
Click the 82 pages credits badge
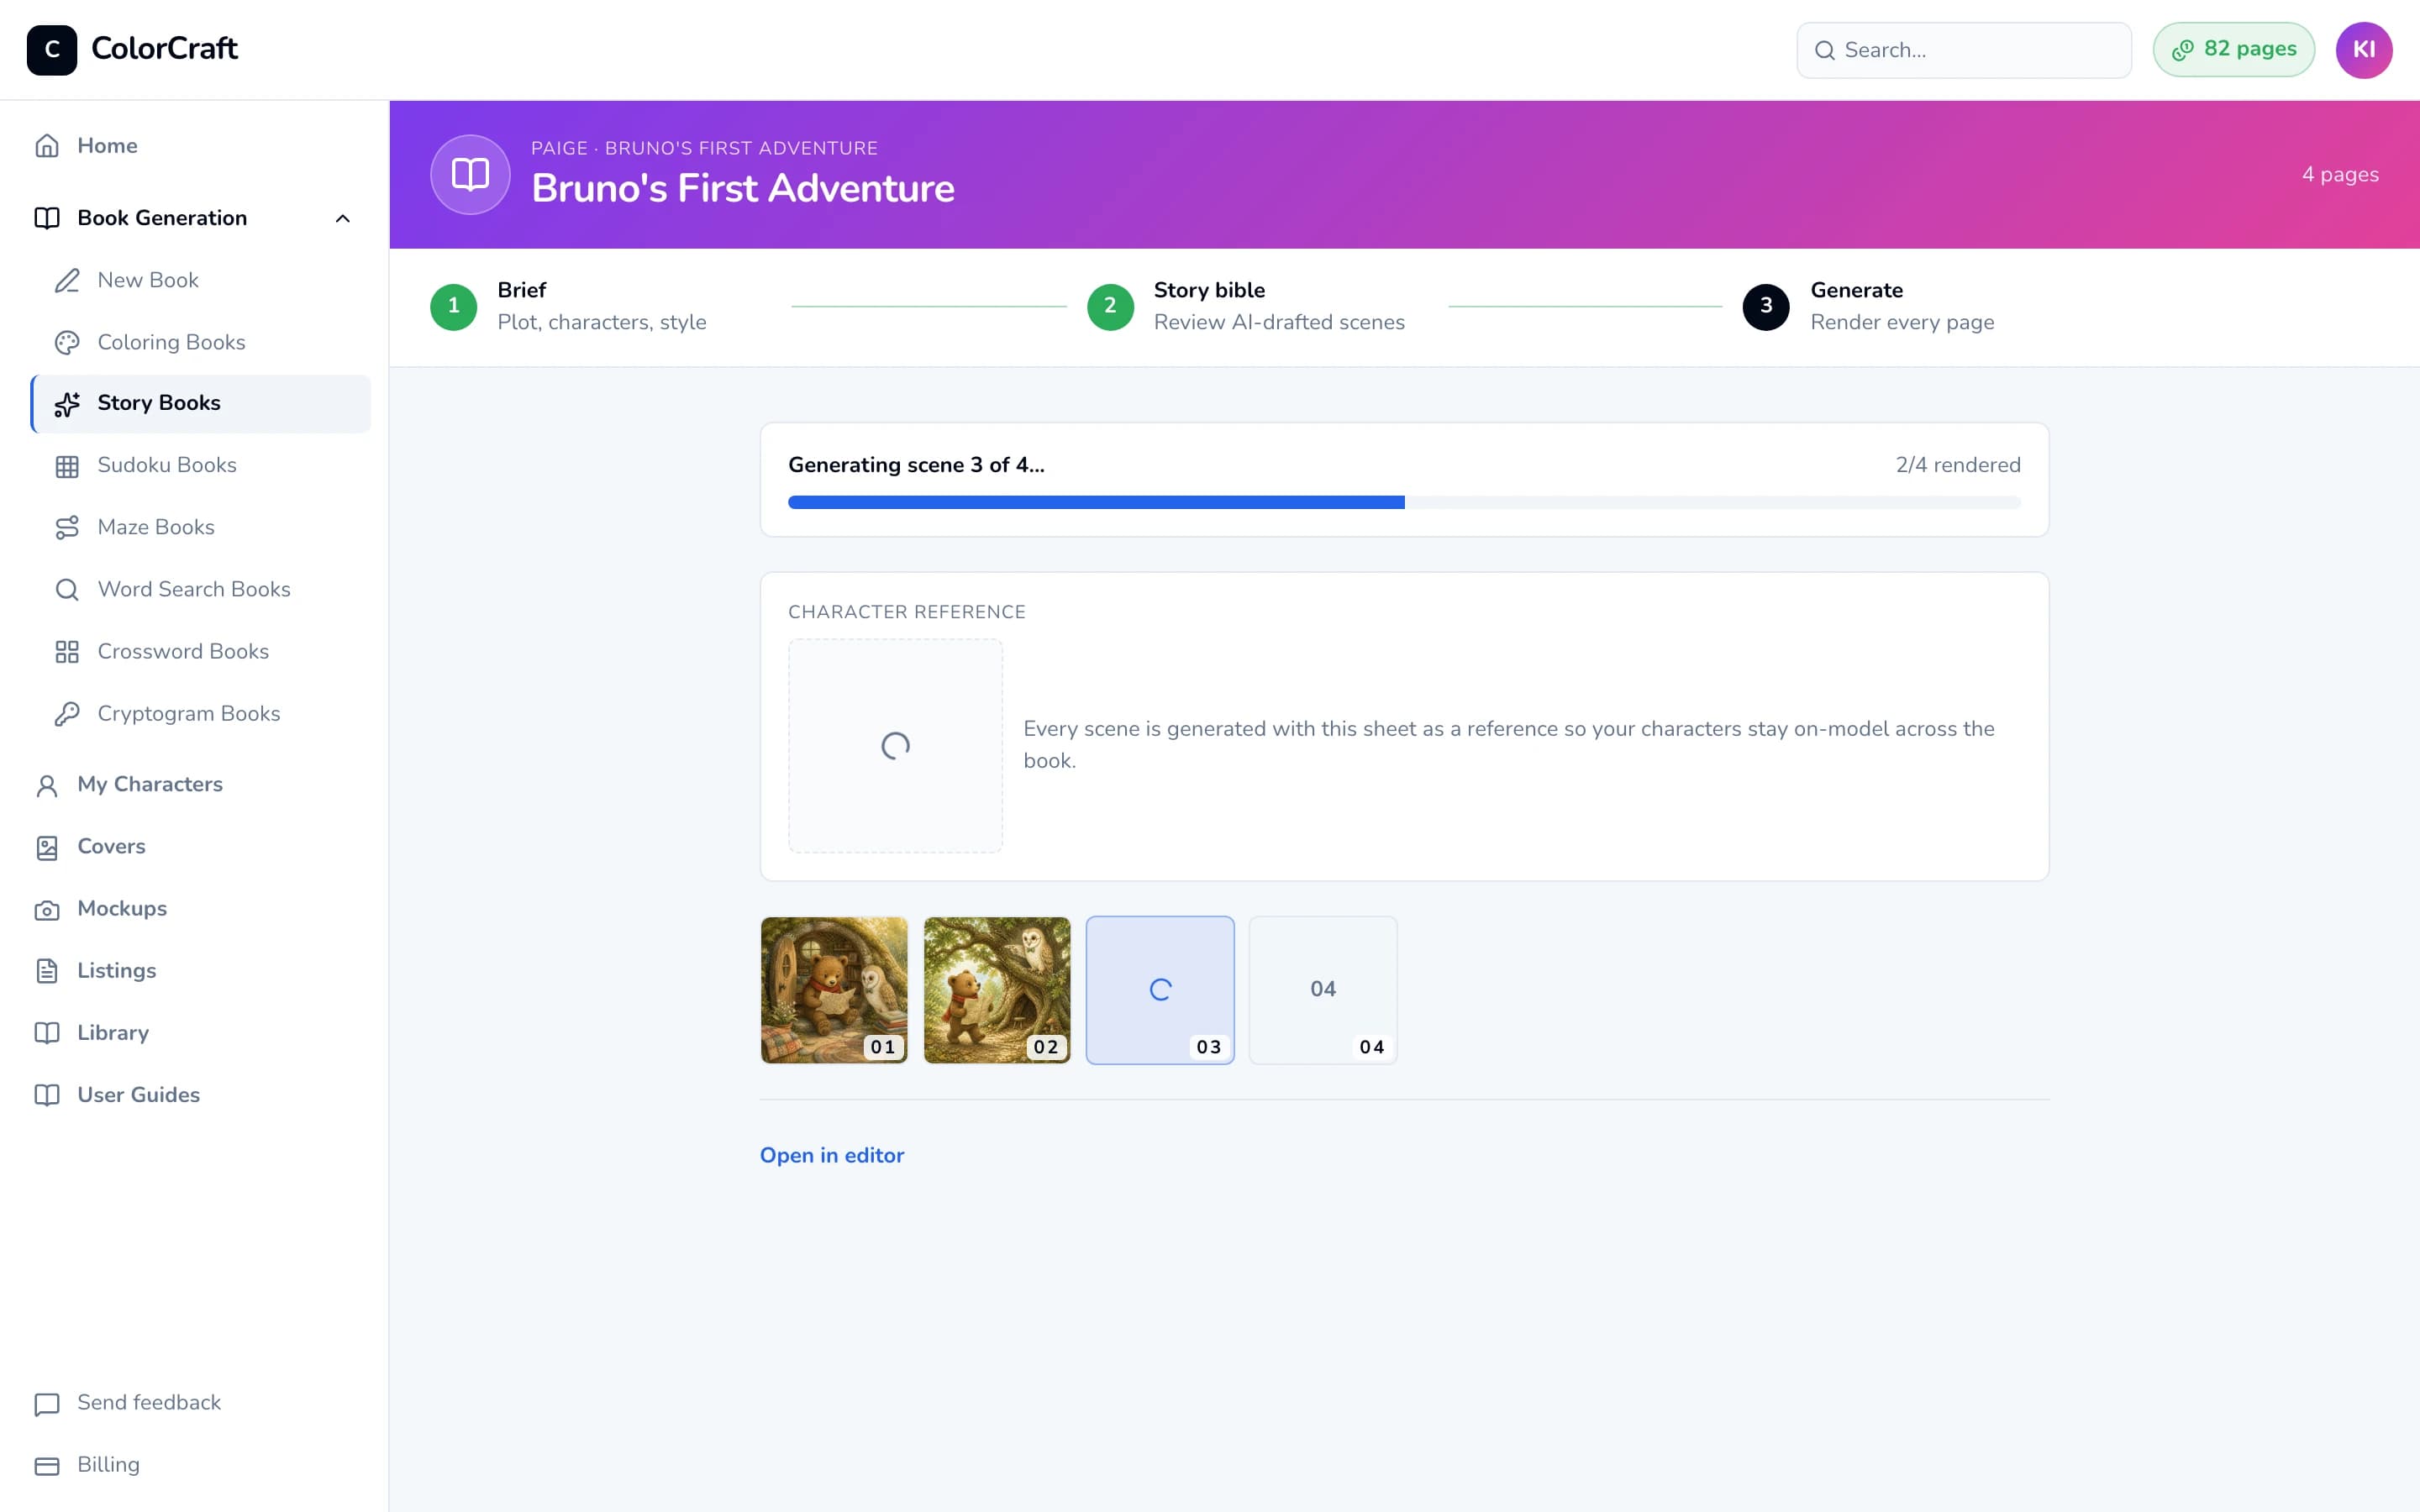pos(2234,49)
